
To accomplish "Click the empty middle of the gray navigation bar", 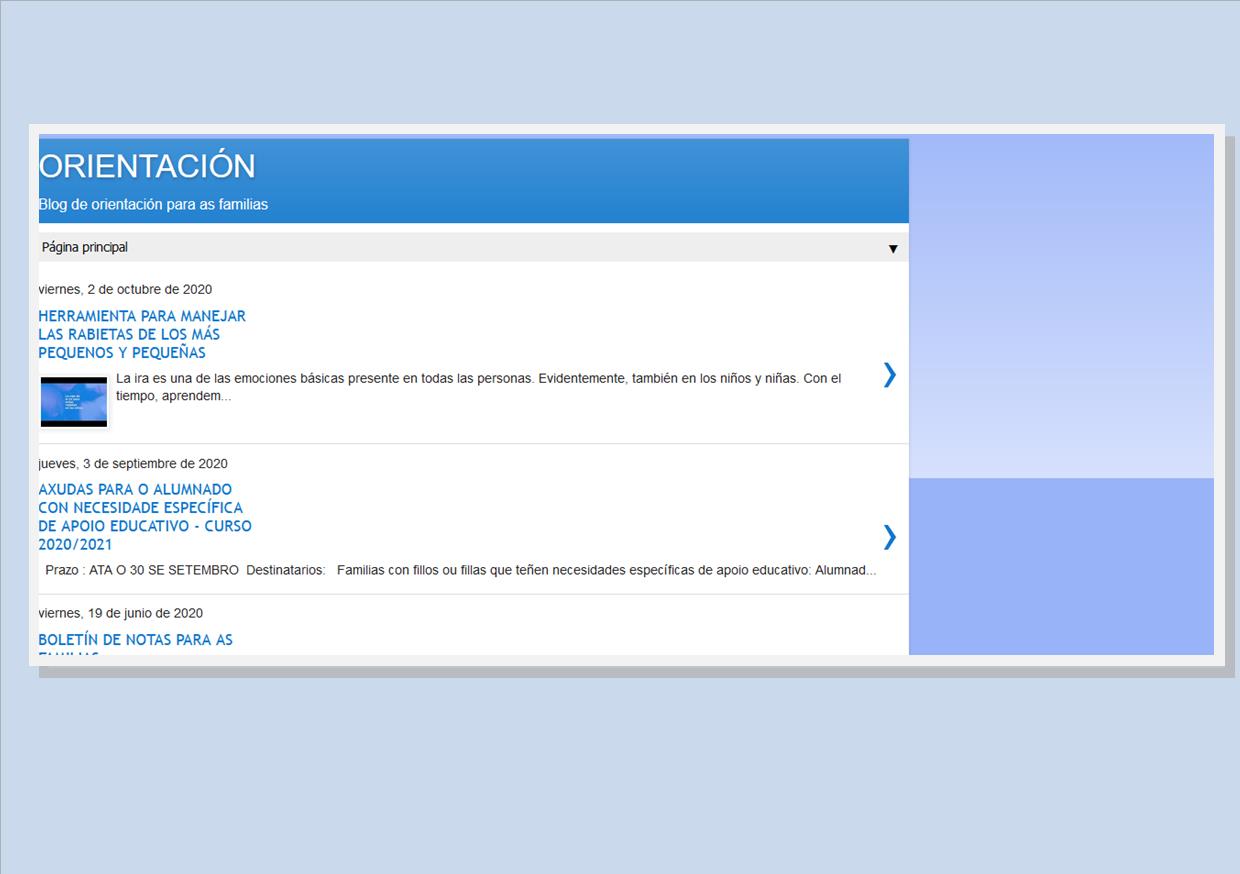I will pos(500,247).
